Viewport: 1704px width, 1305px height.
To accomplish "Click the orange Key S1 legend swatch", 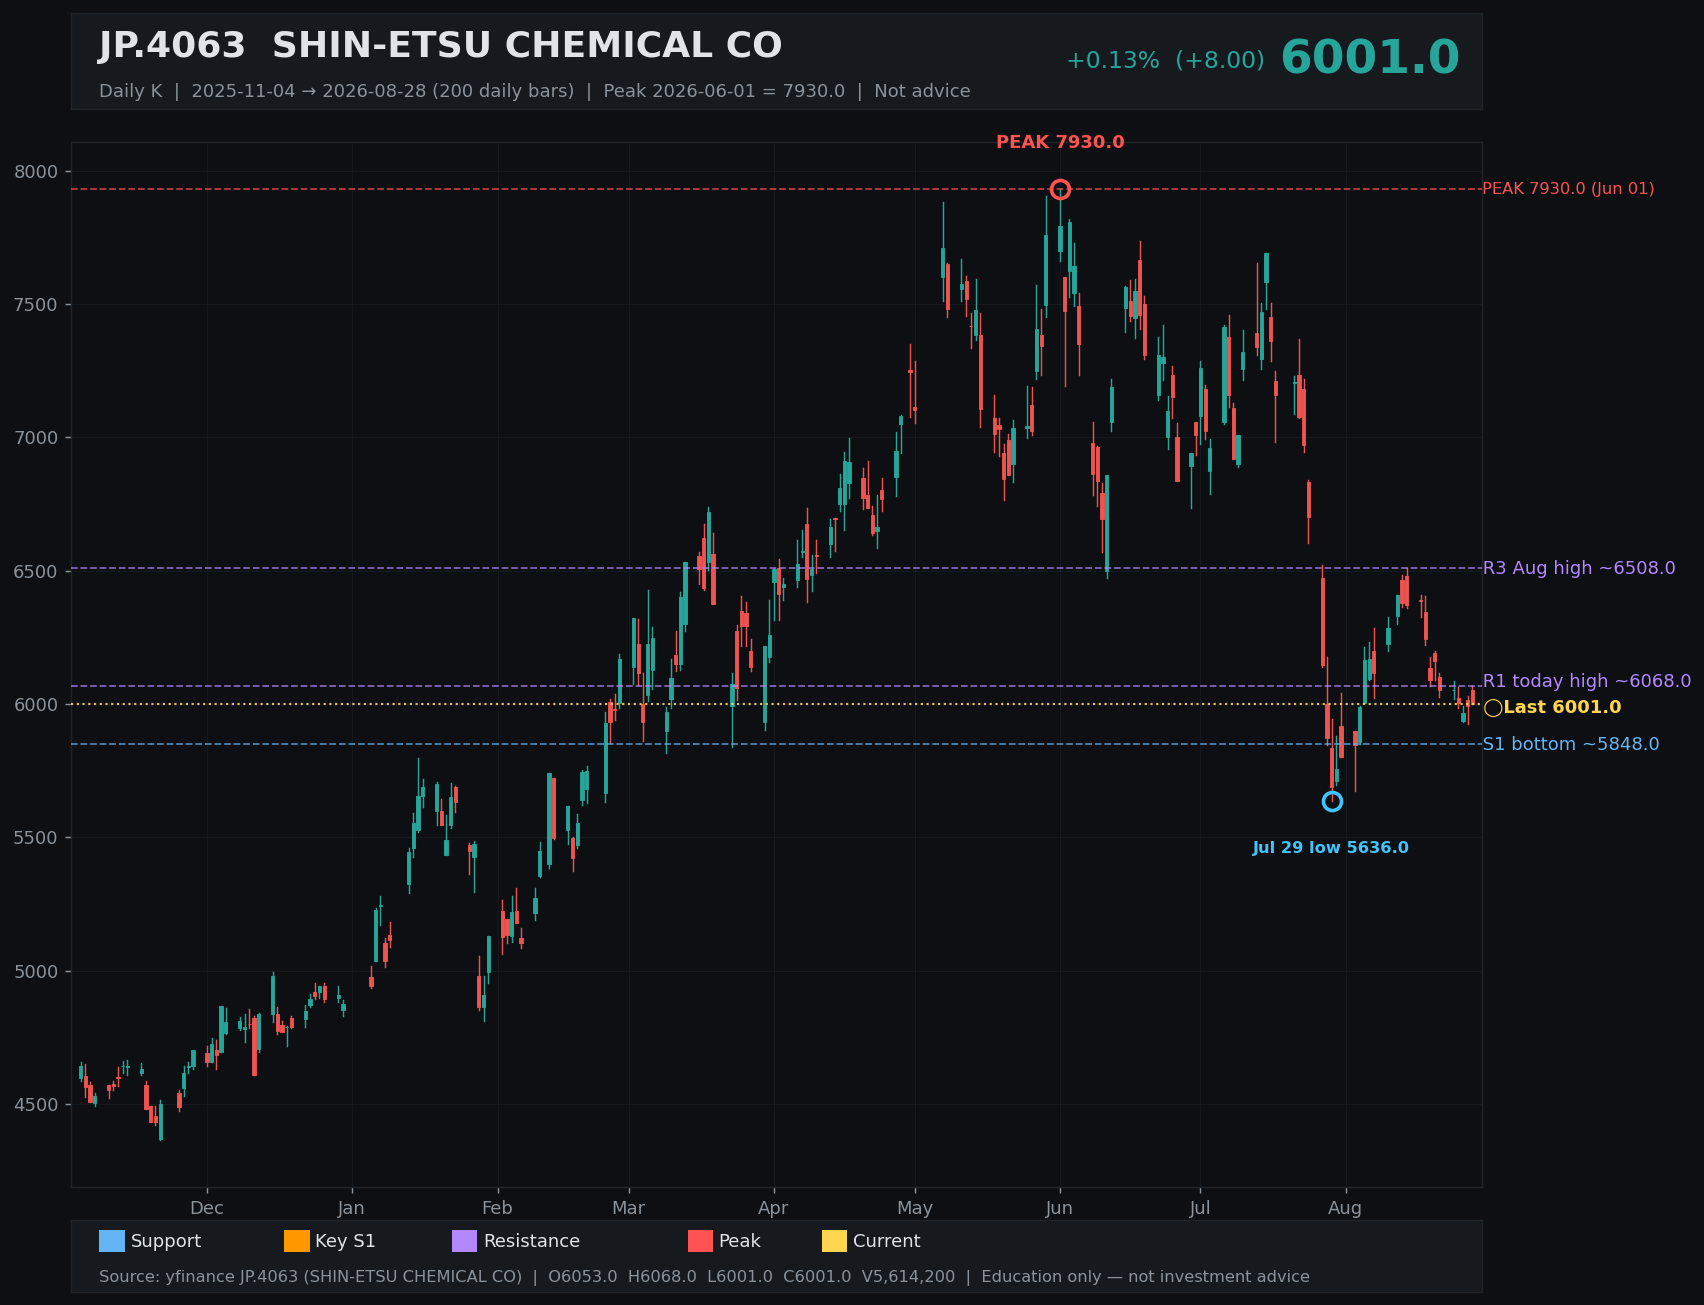I will coord(297,1241).
